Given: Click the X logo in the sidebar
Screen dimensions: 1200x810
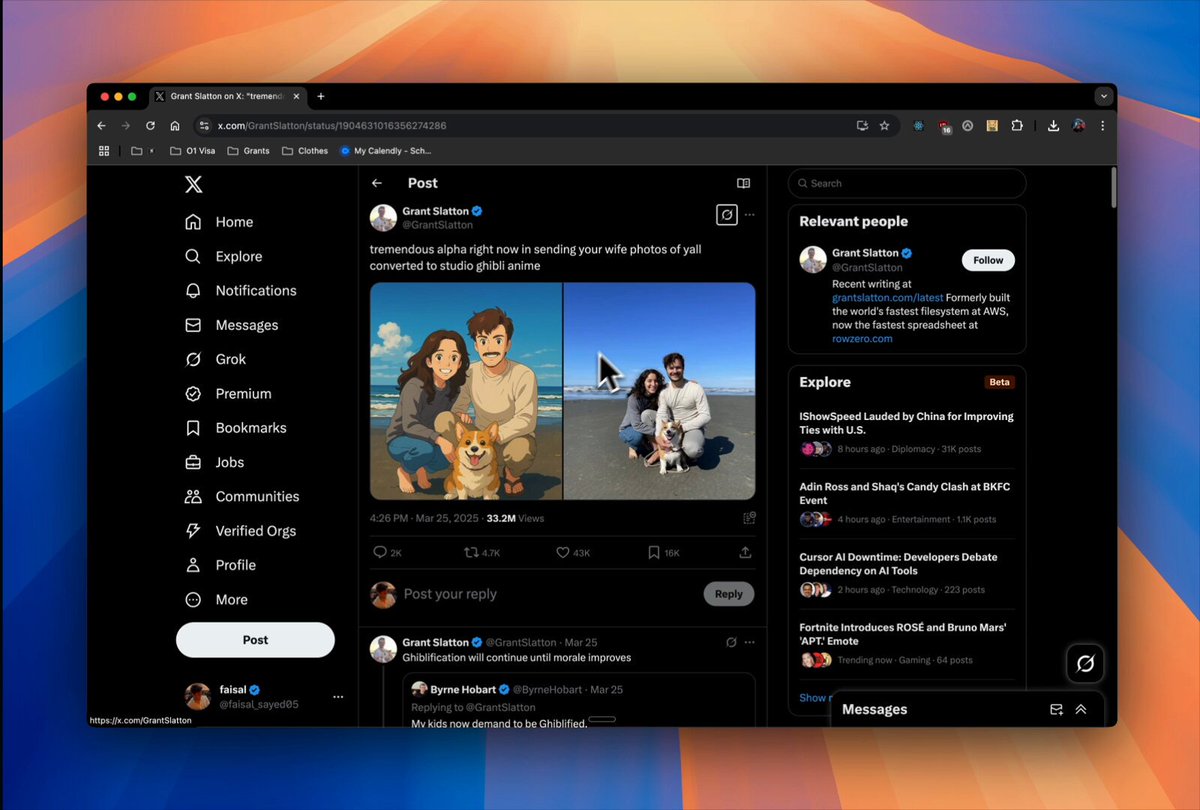Looking at the screenshot, I should (x=194, y=184).
